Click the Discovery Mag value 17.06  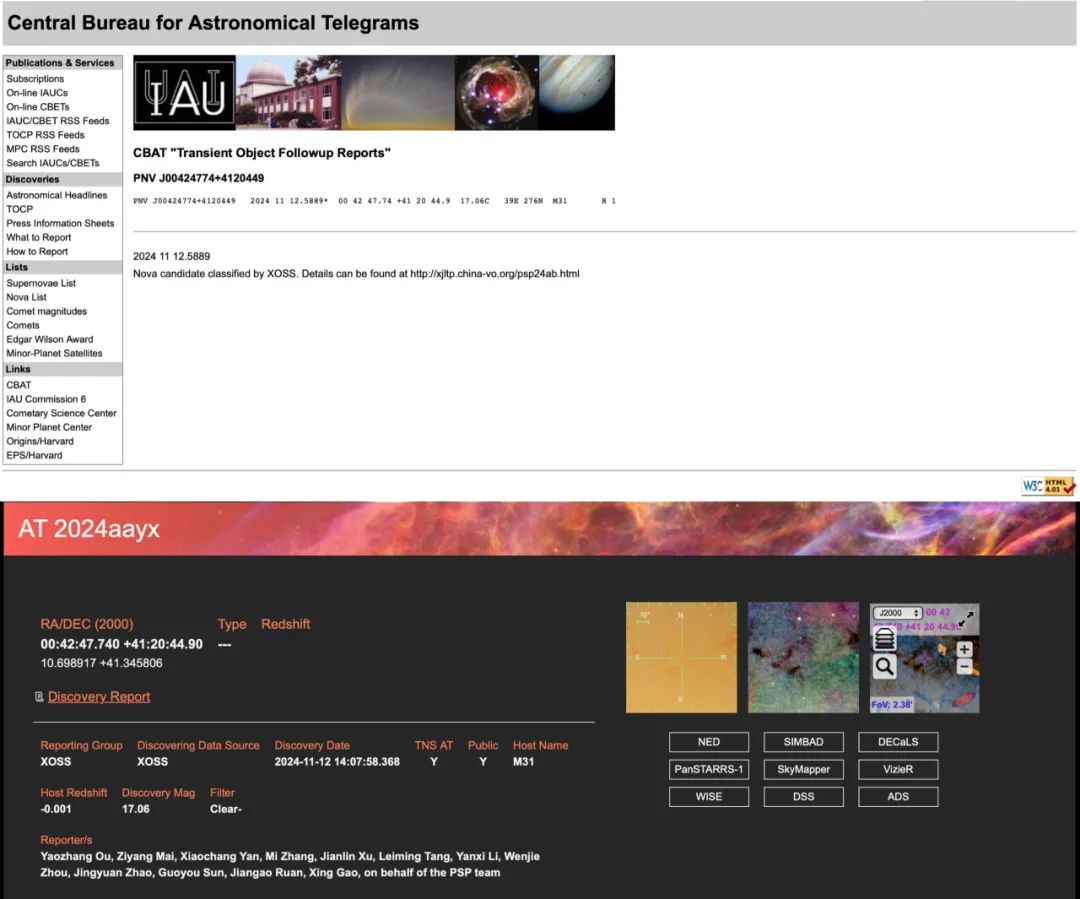point(136,809)
